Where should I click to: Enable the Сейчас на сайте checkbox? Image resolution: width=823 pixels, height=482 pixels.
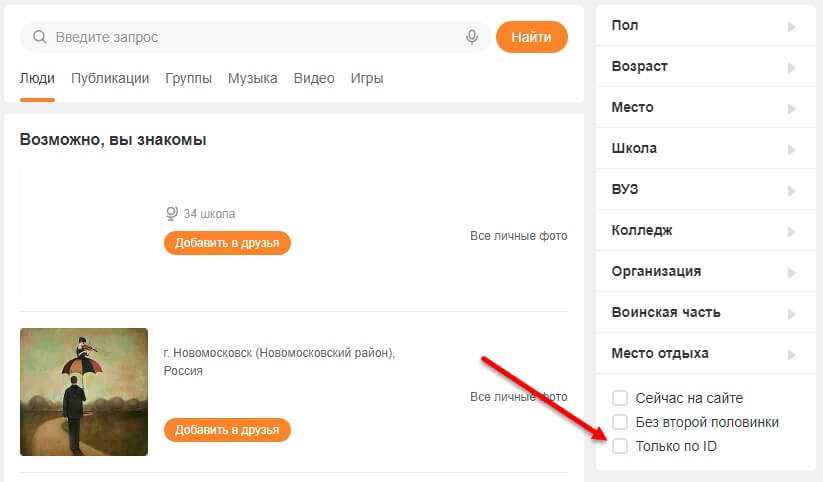coord(620,398)
